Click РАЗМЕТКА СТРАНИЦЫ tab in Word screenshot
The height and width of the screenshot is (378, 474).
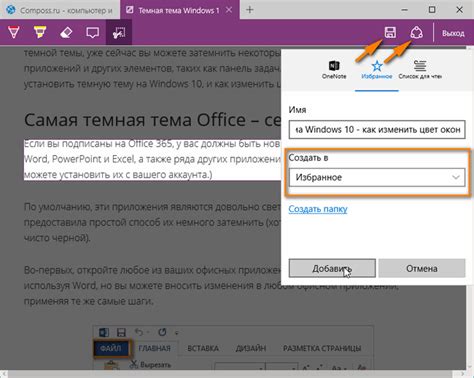322,348
